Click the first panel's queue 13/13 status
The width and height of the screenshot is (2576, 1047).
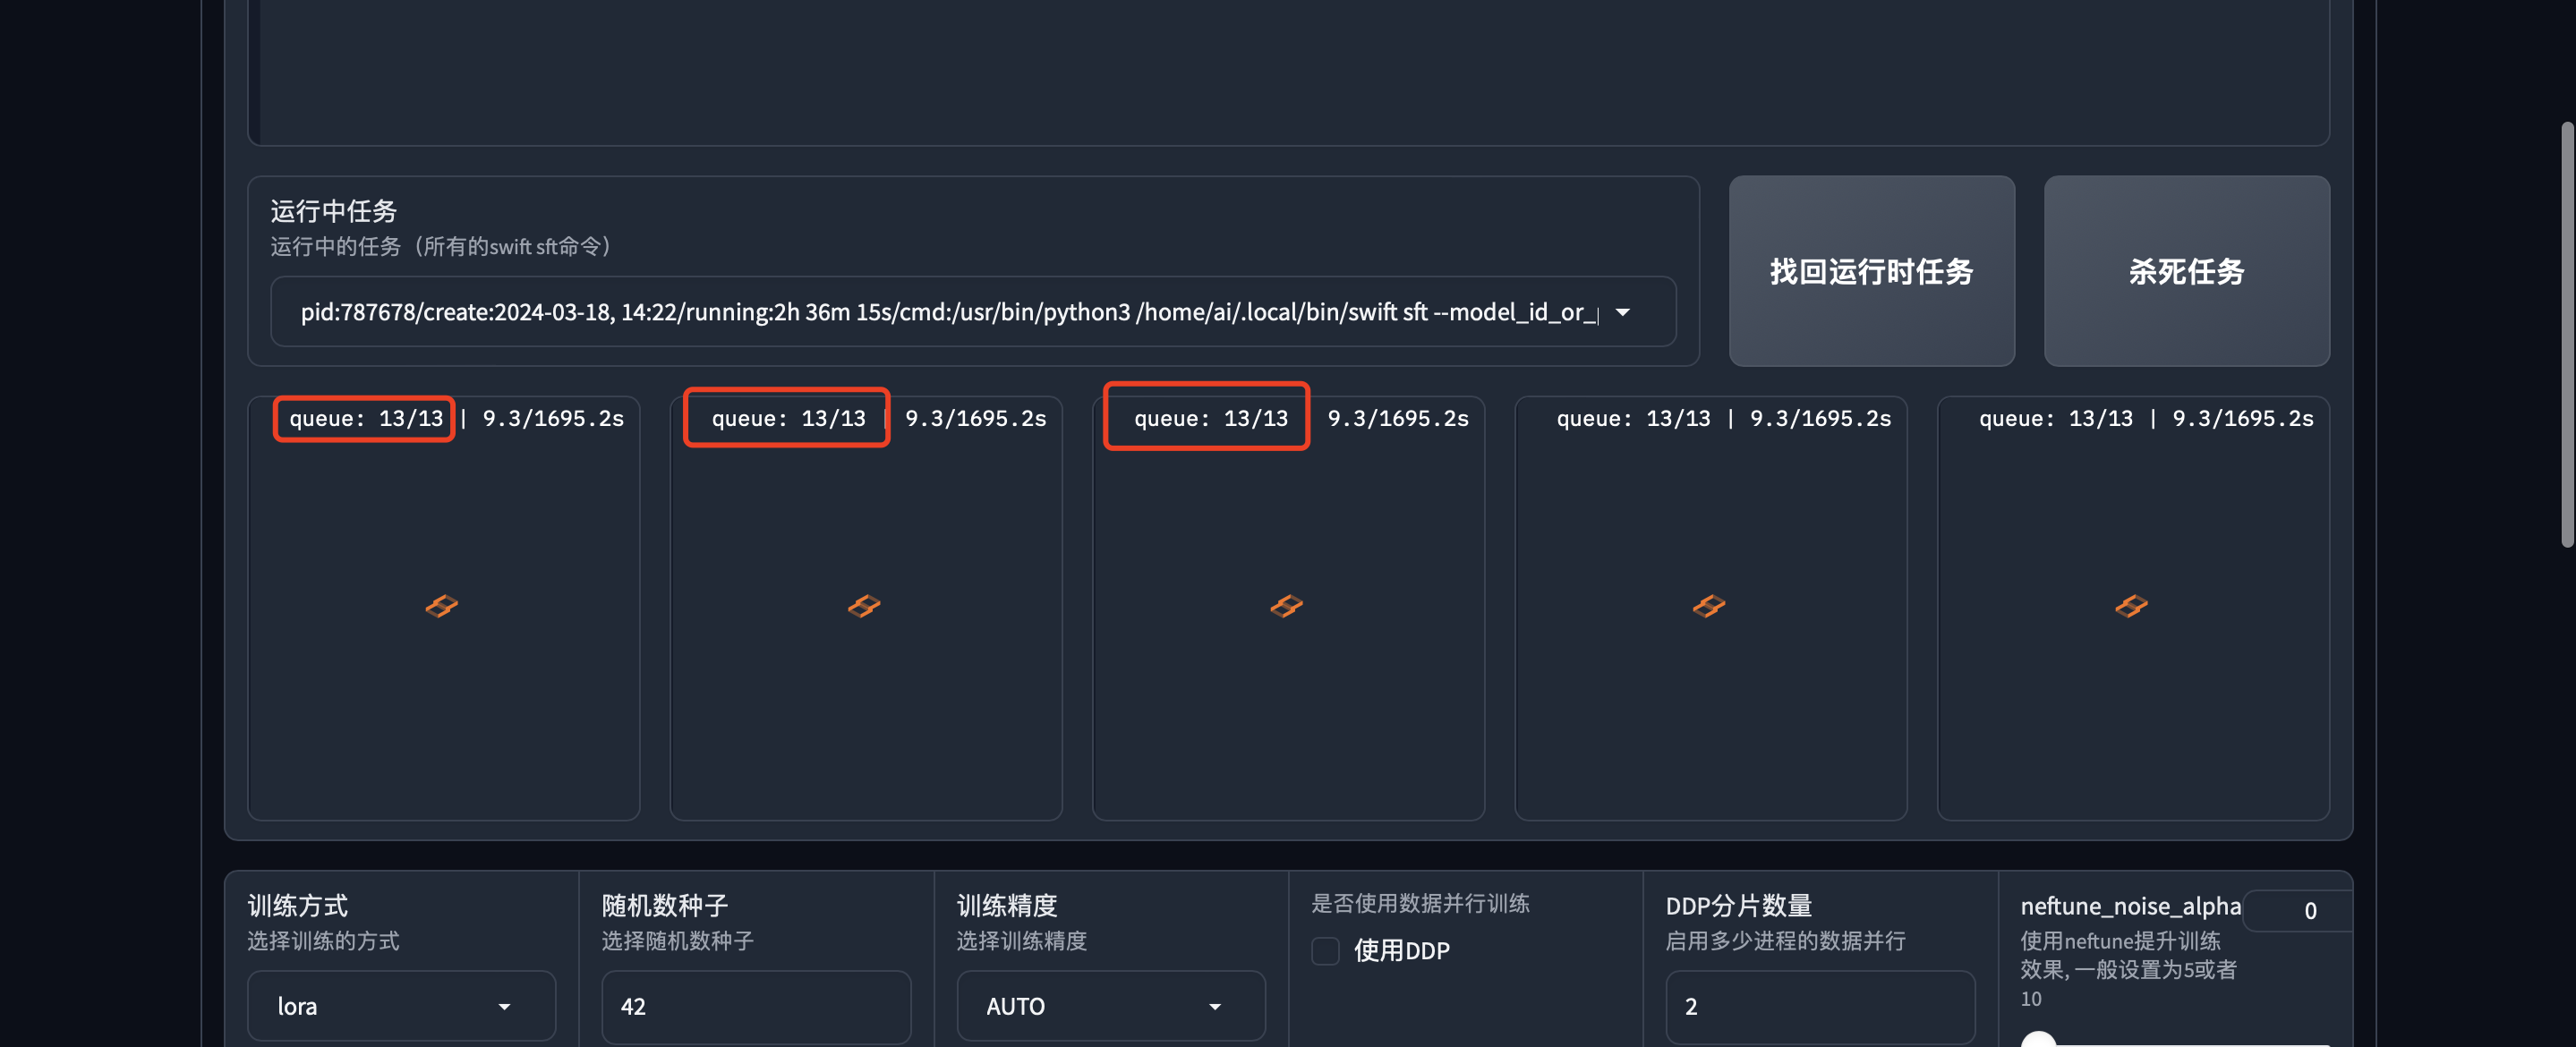point(365,418)
